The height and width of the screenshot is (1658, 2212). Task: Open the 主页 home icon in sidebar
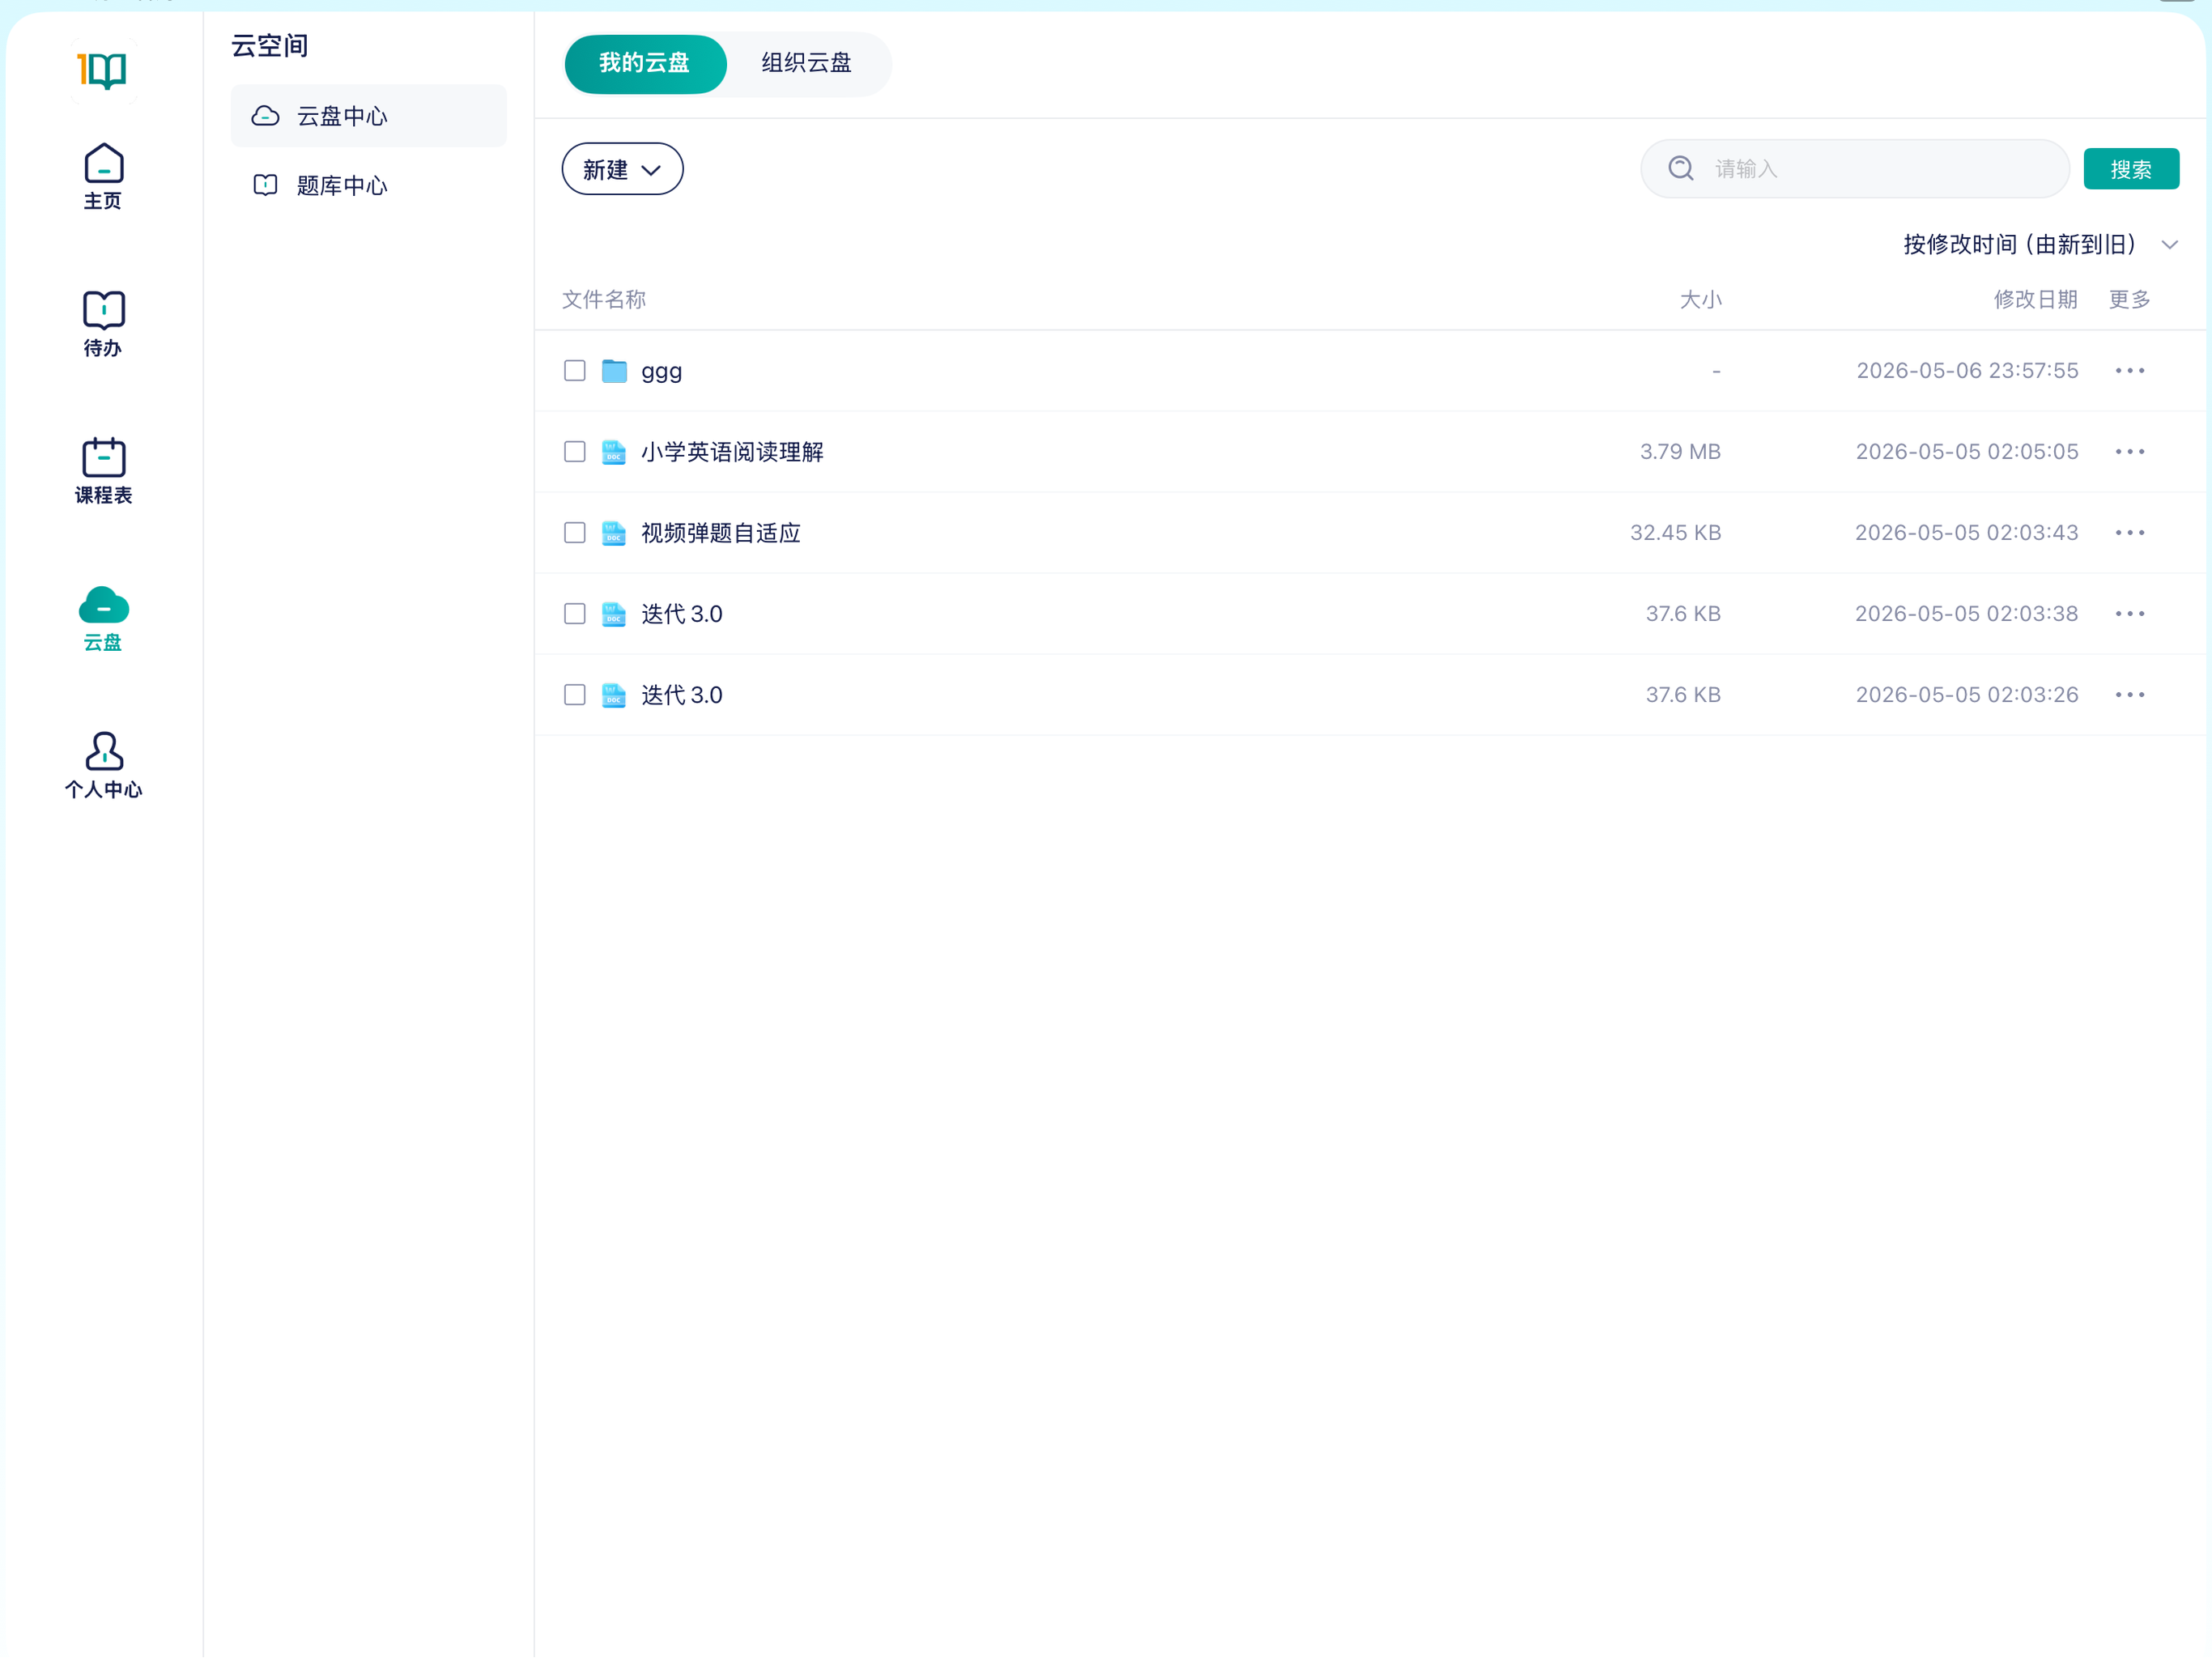(x=103, y=164)
